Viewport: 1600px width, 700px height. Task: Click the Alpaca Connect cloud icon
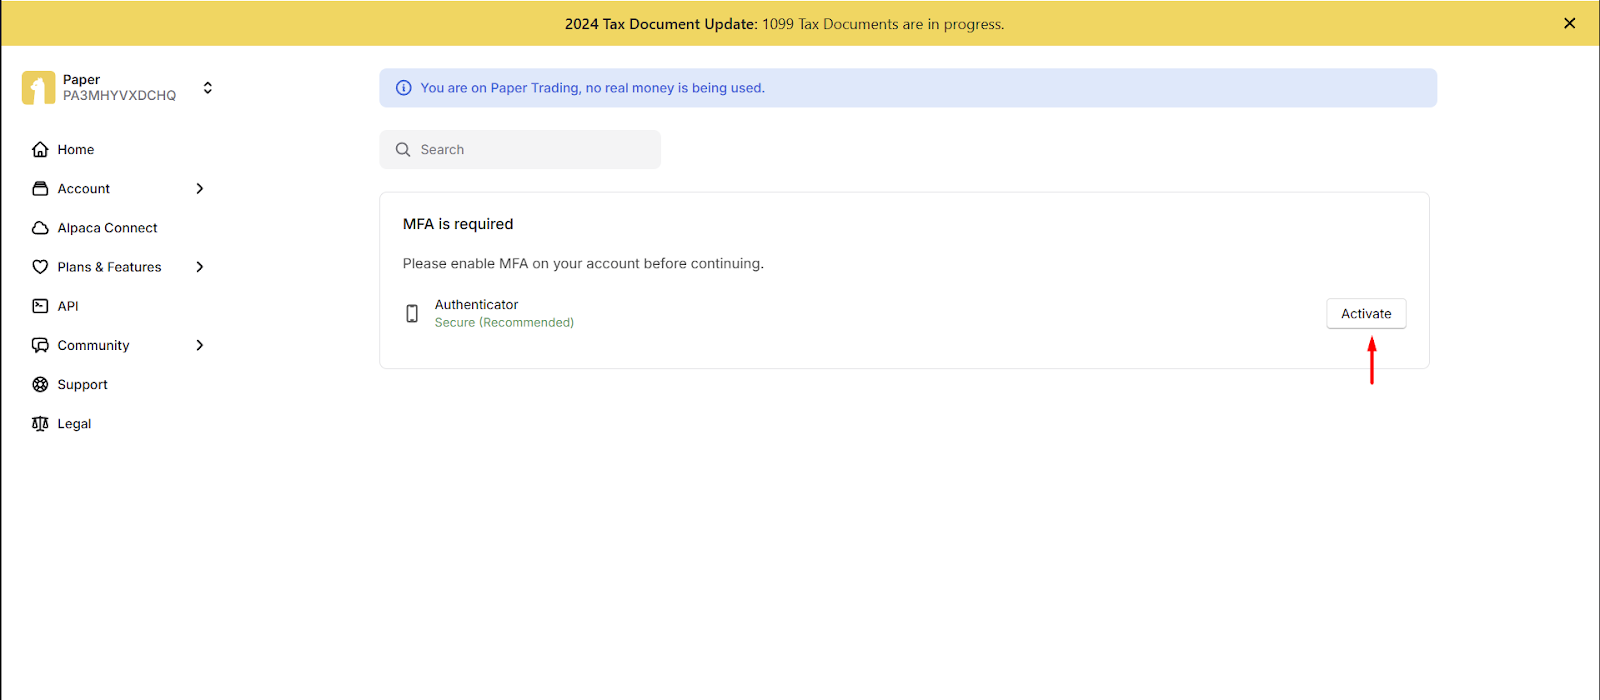coord(40,228)
